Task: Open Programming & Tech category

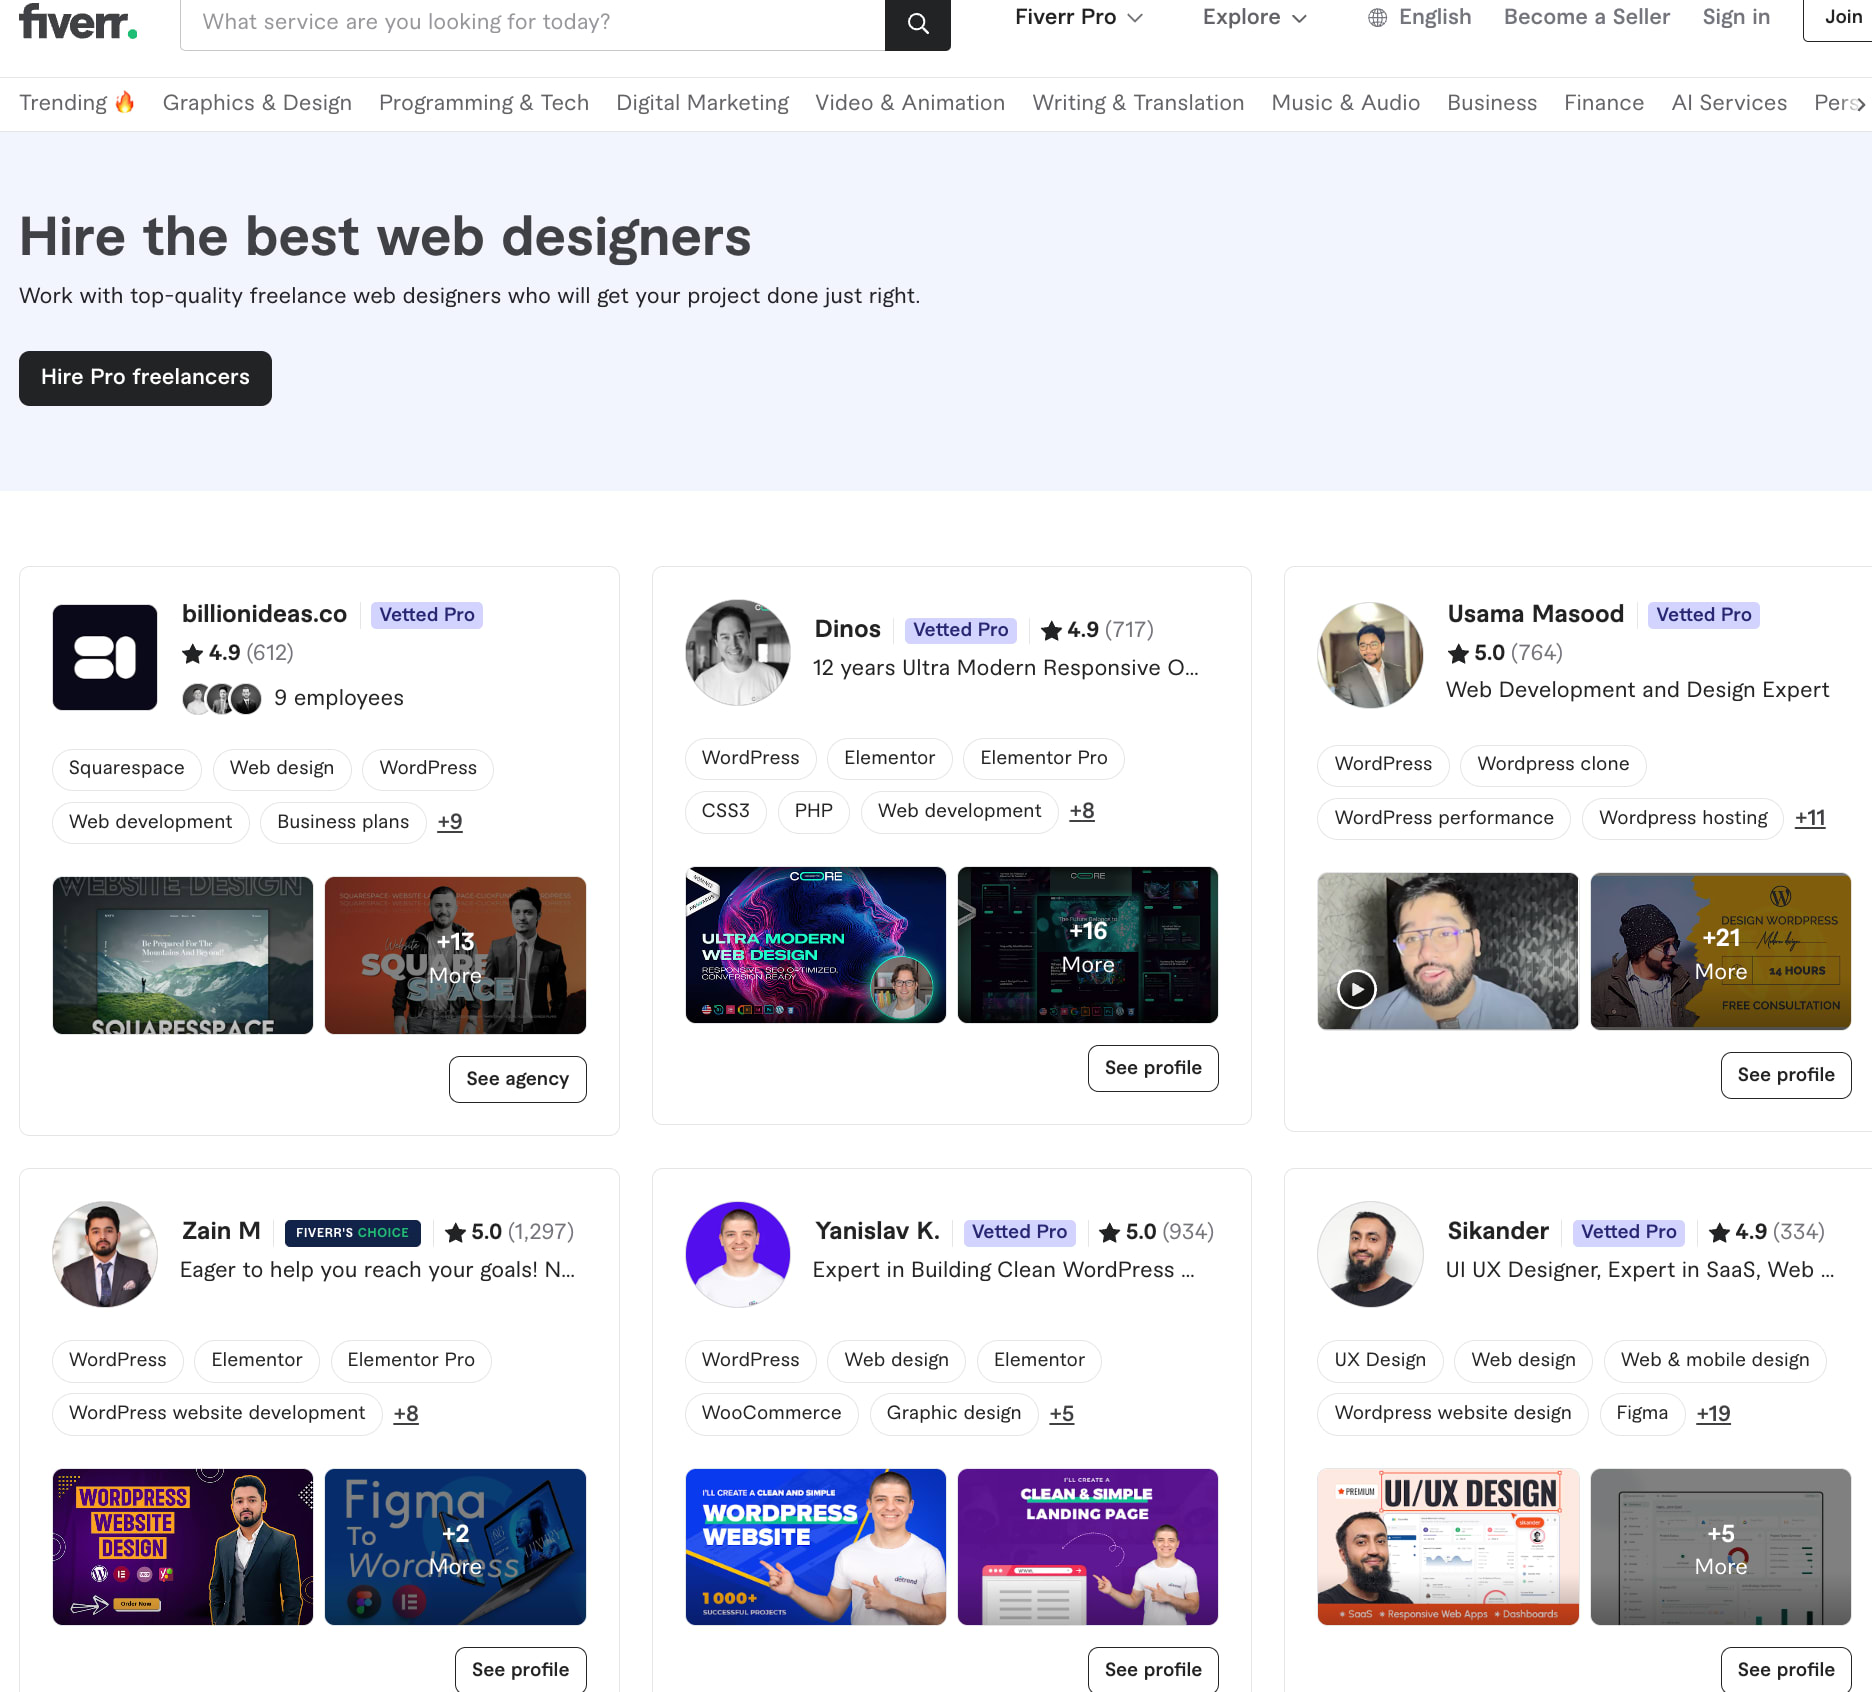Action: pyautogui.click(x=484, y=103)
